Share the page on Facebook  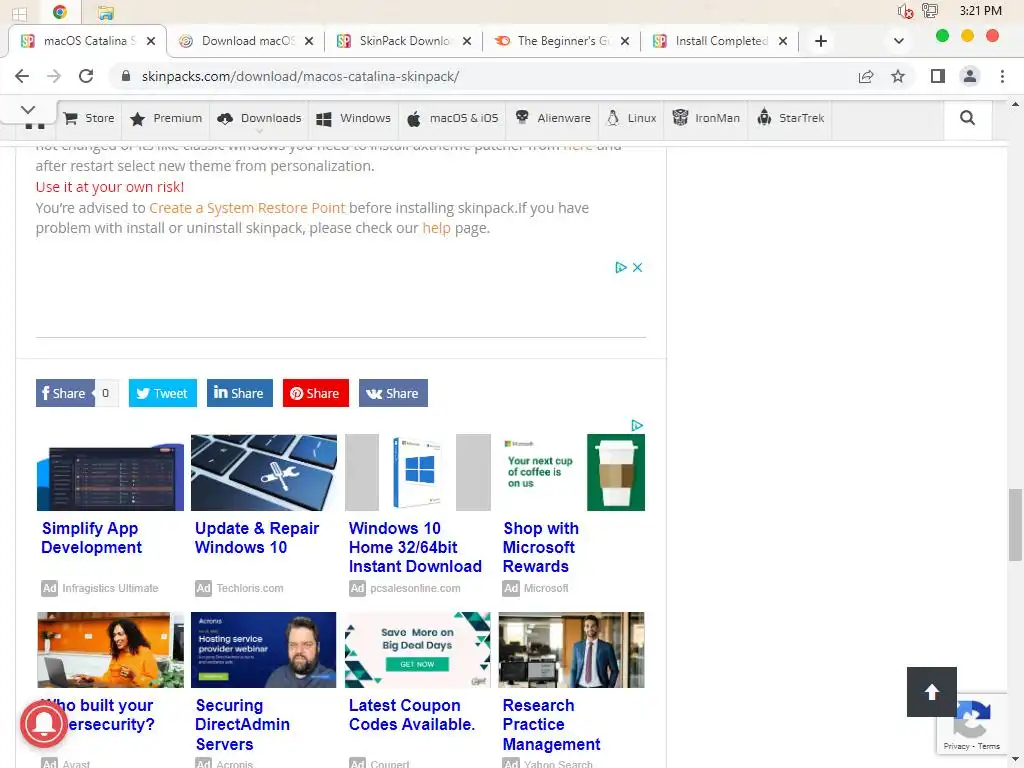(65, 393)
